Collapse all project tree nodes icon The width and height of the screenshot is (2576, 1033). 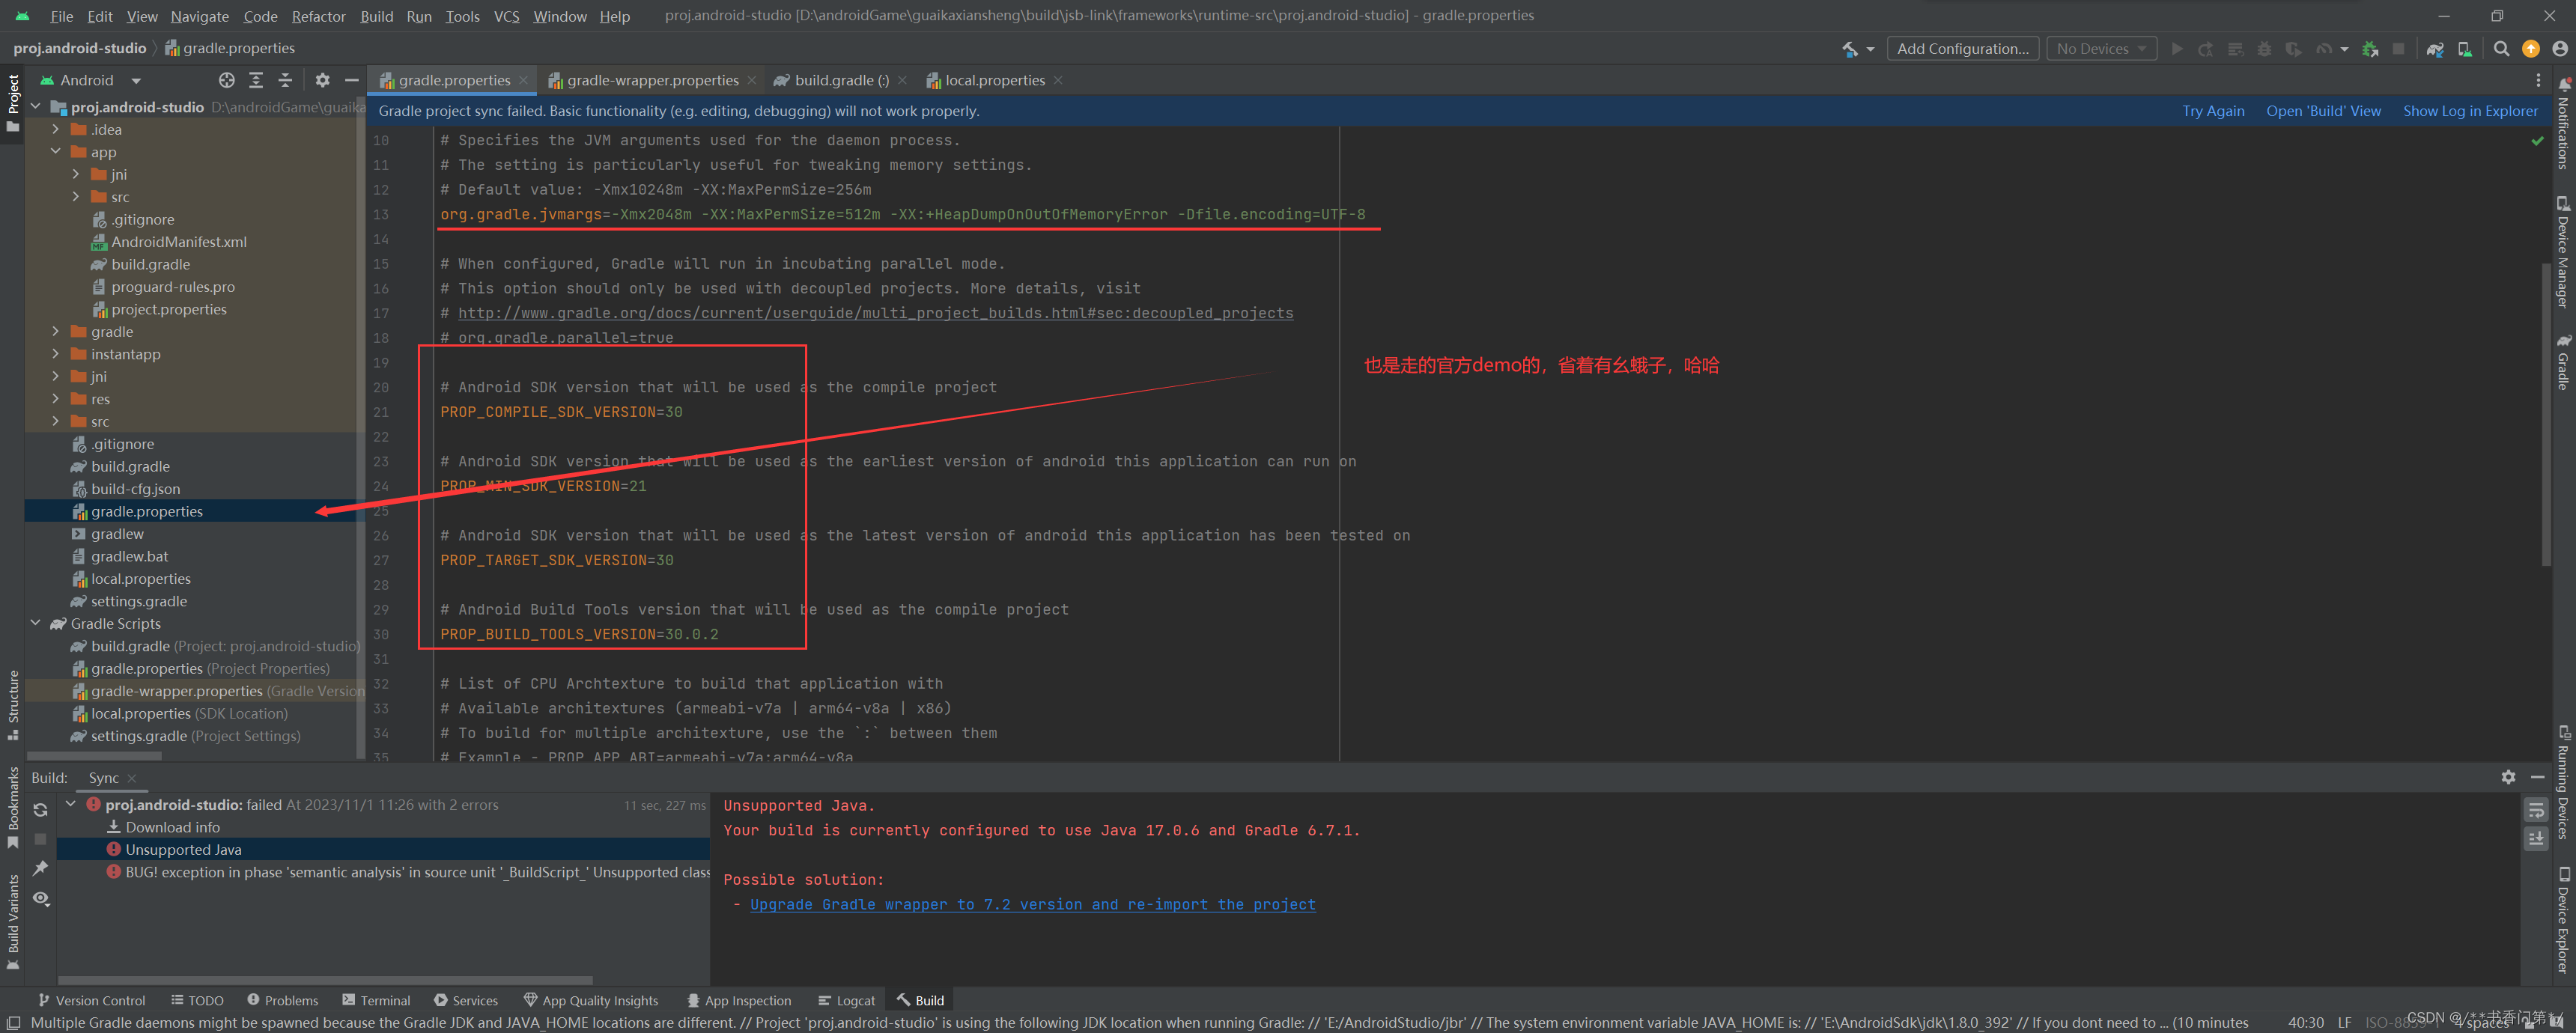(x=285, y=80)
